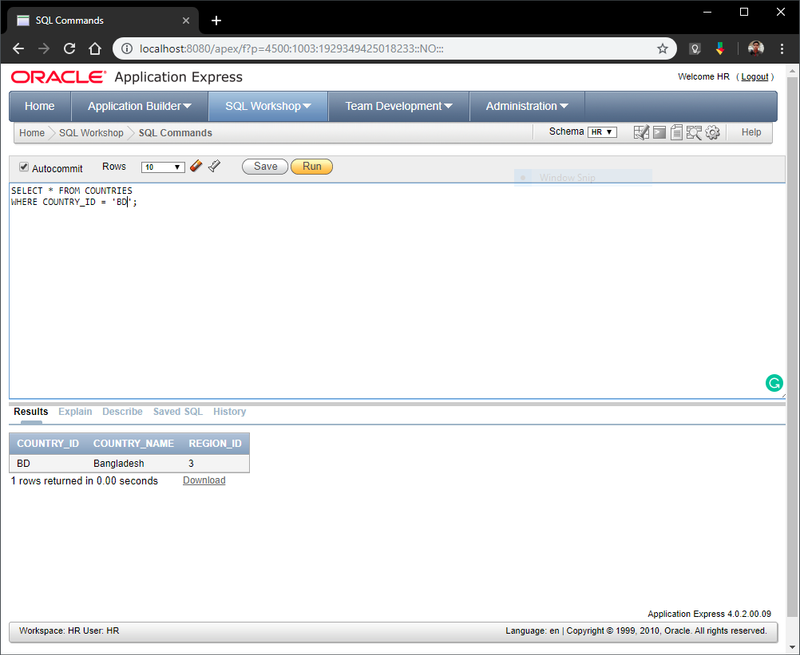Screen dimensions: 800x655
Task: Click the green Grammarly icon in editor
Action: [774, 383]
